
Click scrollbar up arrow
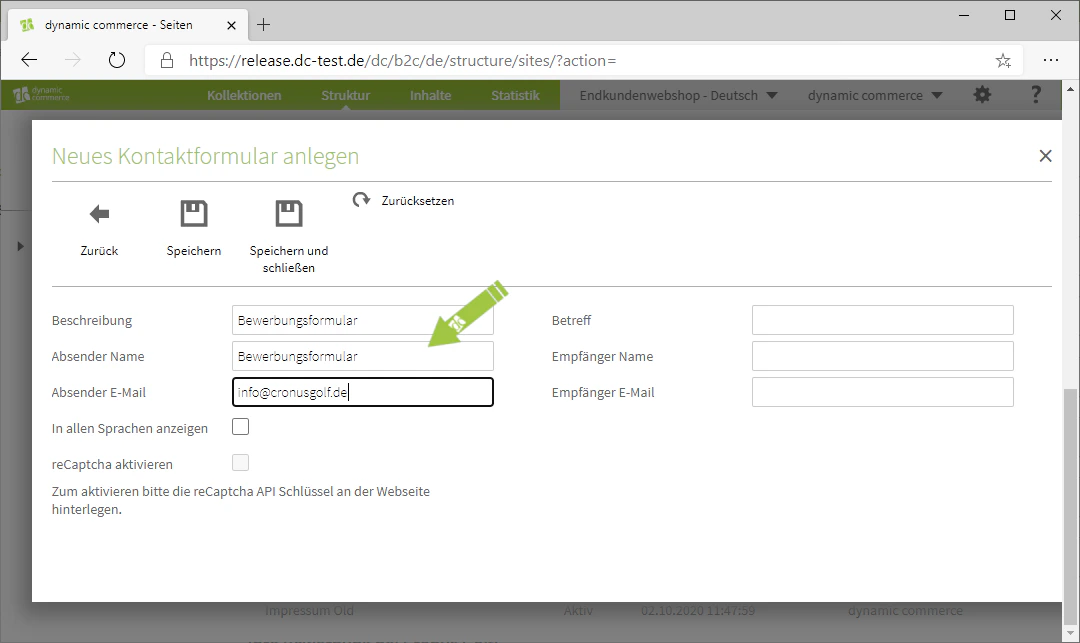pos(1070,89)
